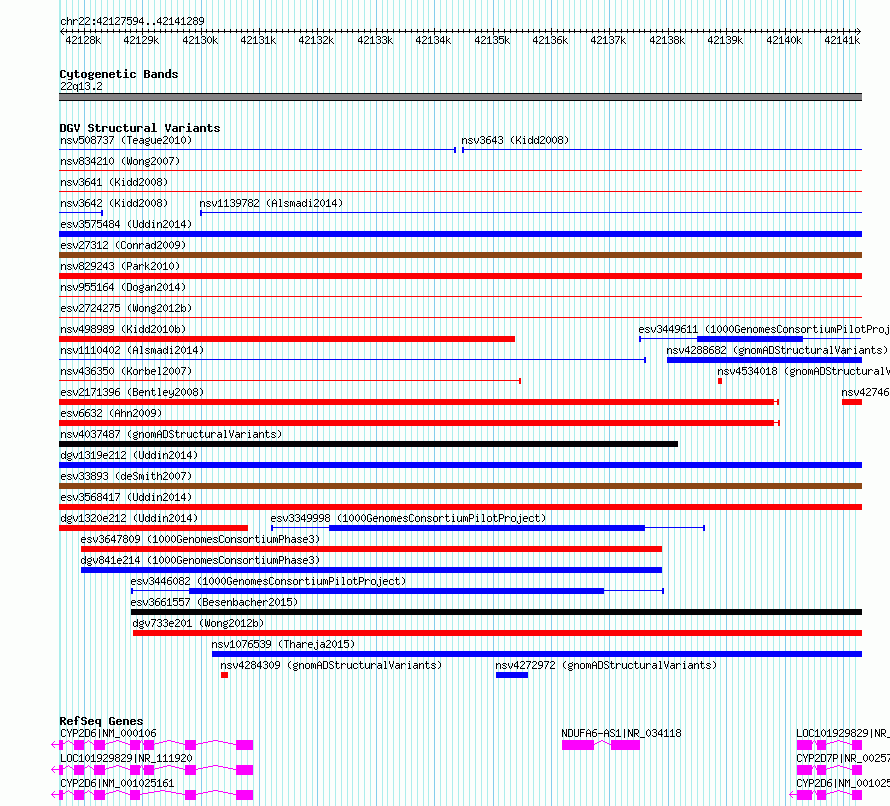The width and height of the screenshot is (890, 806).
Task: Click the 42134k ruler position
Action: [x=433, y=40]
